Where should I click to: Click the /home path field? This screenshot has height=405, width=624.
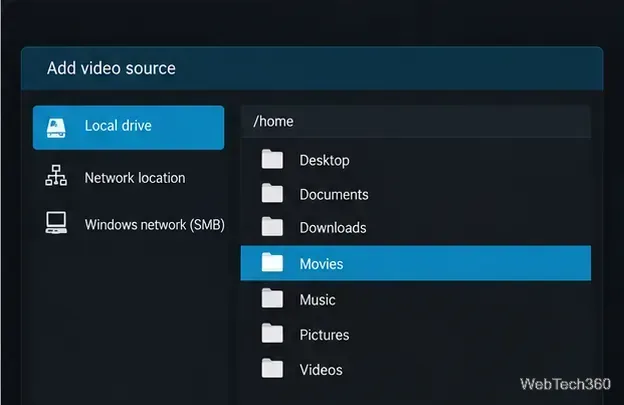(x=416, y=122)
